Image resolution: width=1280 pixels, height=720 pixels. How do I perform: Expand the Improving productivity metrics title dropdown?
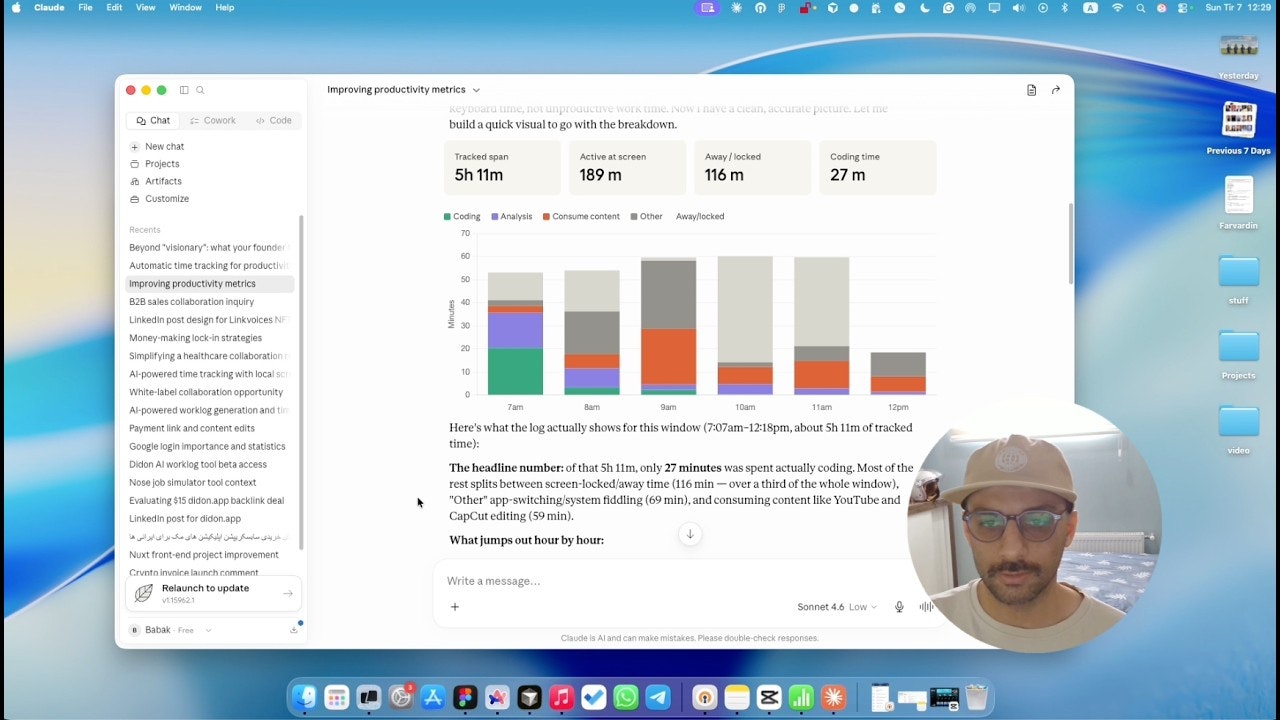[x=476, y=90]
